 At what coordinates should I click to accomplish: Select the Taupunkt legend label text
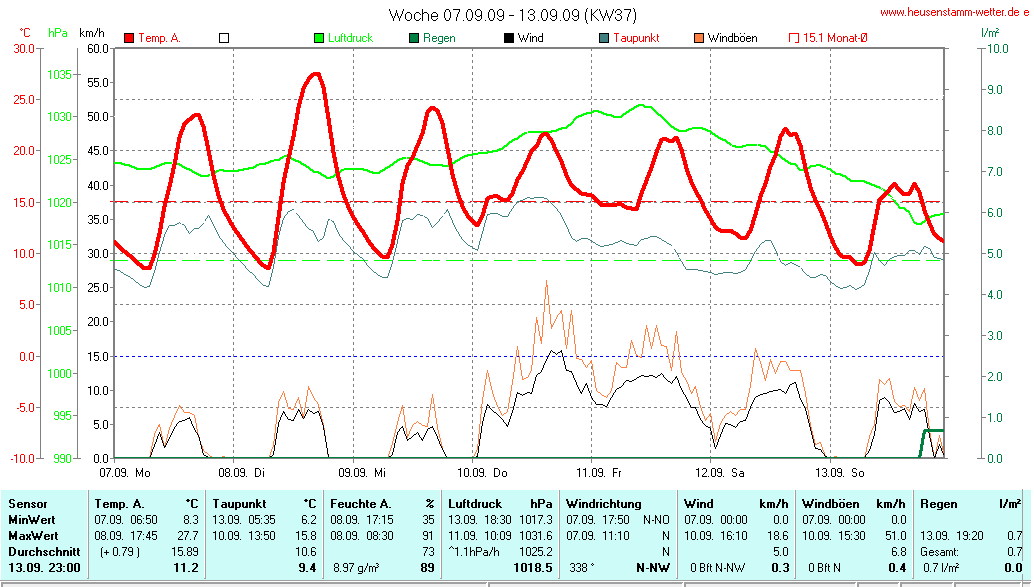[x=635, y=38]
